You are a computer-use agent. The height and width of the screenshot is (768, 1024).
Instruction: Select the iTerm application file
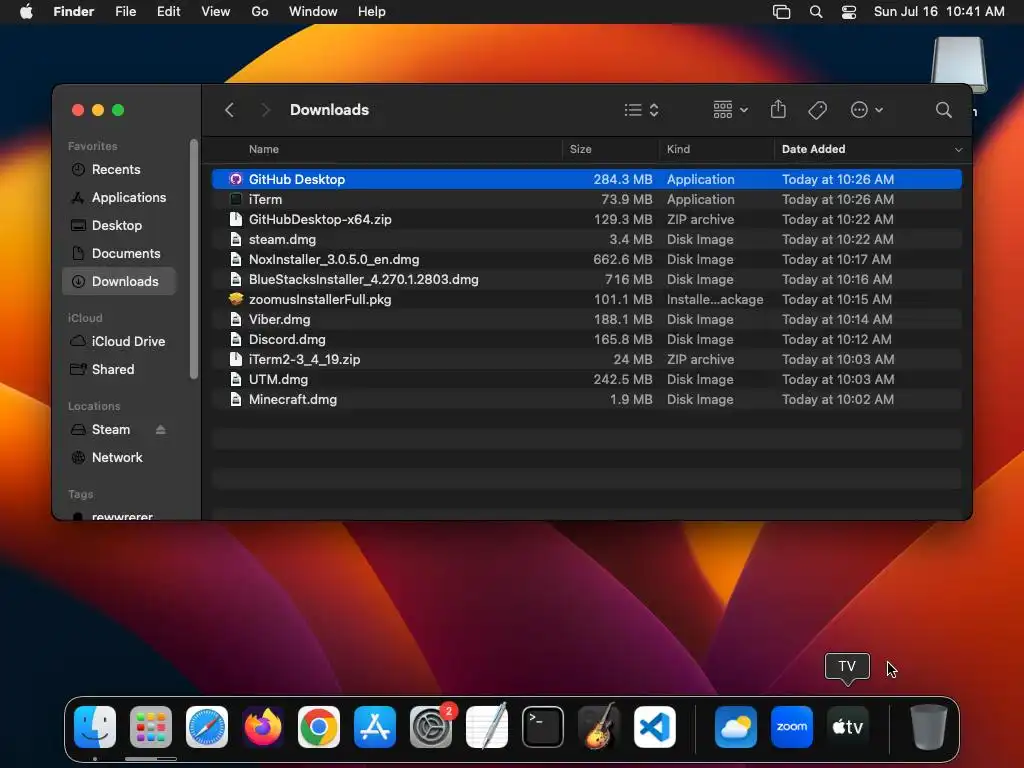coord(586,199)
